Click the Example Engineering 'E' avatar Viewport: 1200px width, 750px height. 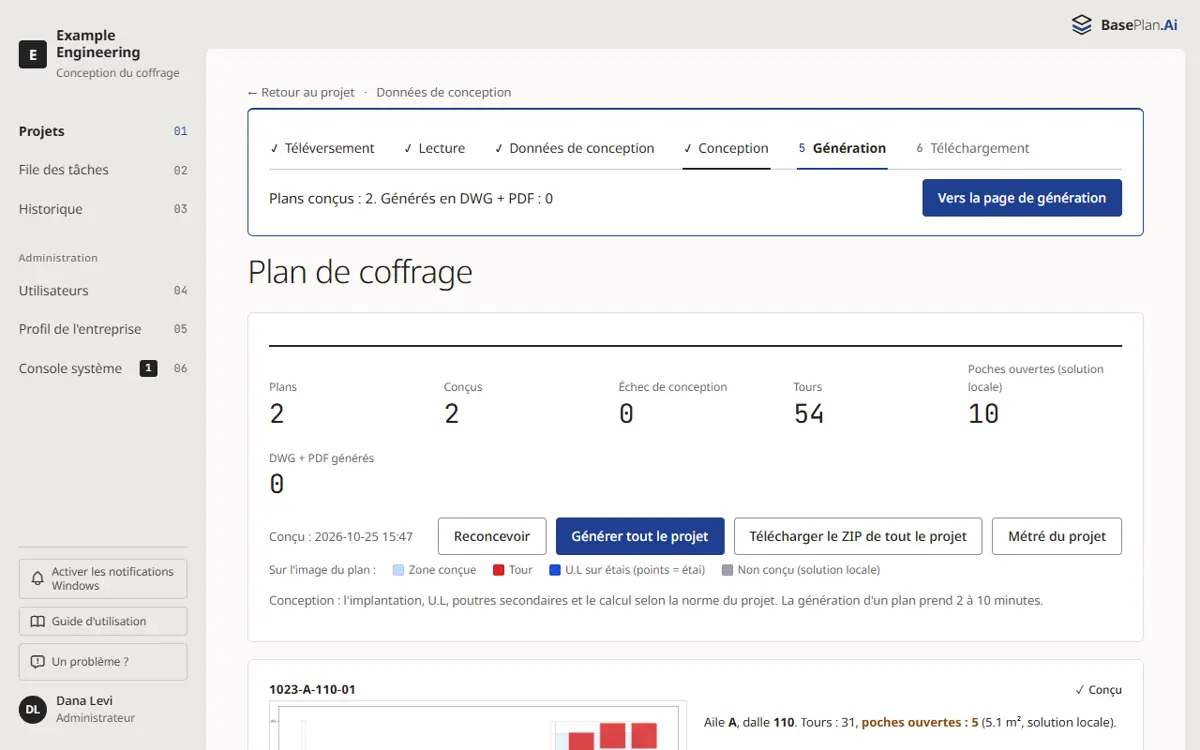(x=33, y=55)
